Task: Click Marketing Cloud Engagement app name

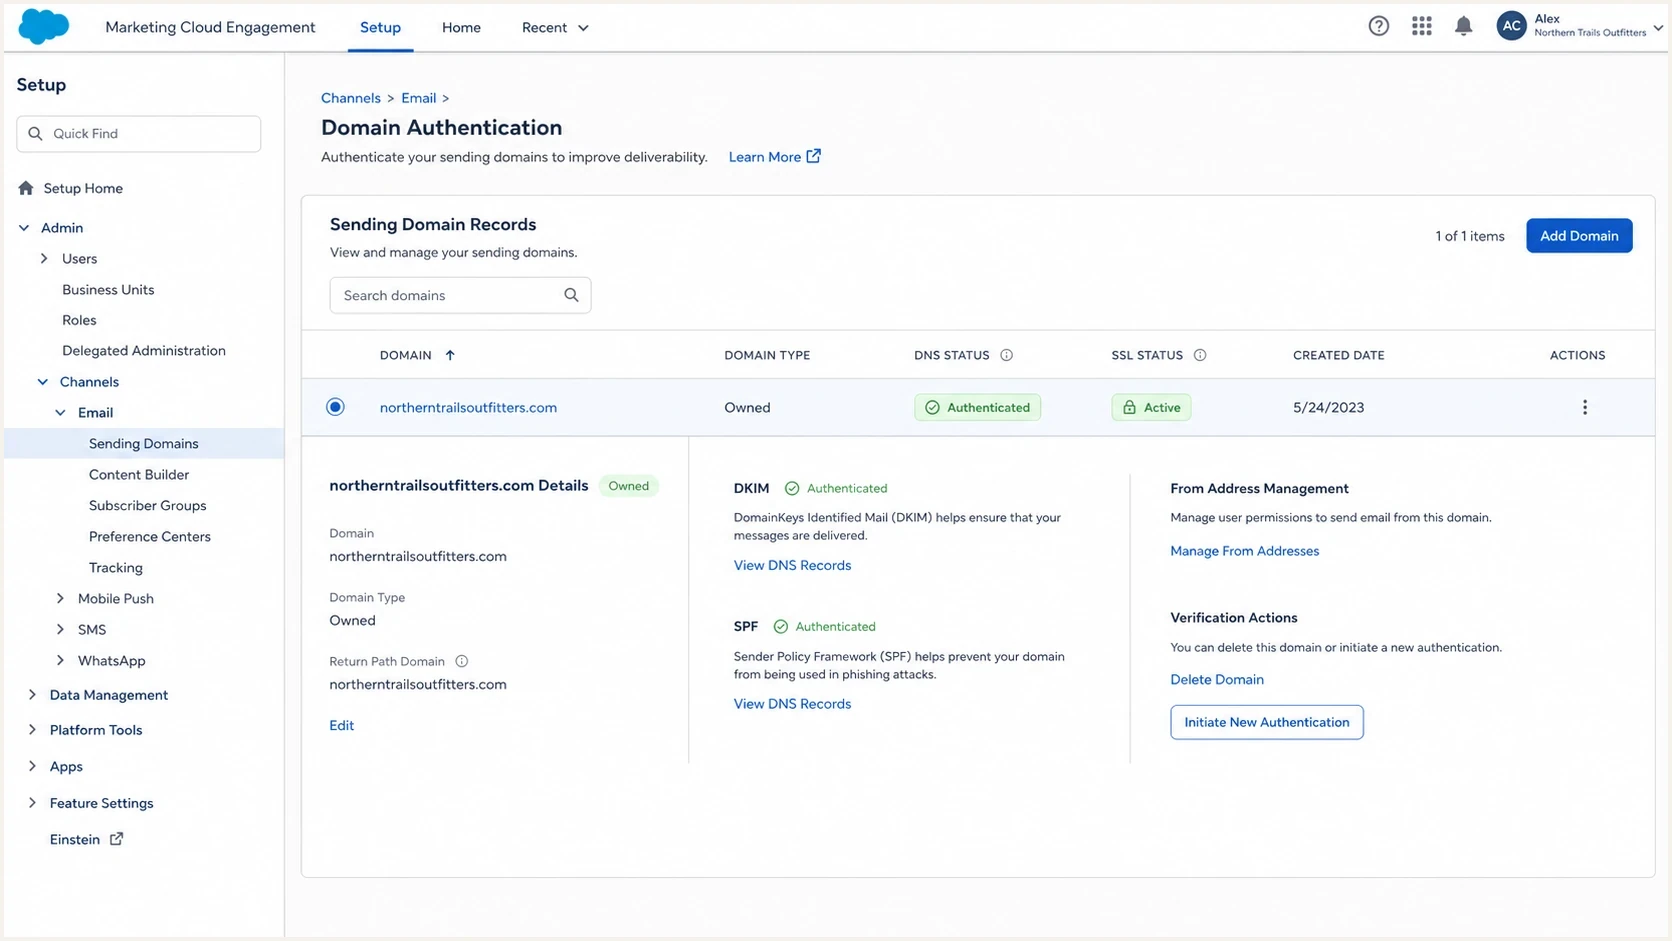Action: (210, 27)
